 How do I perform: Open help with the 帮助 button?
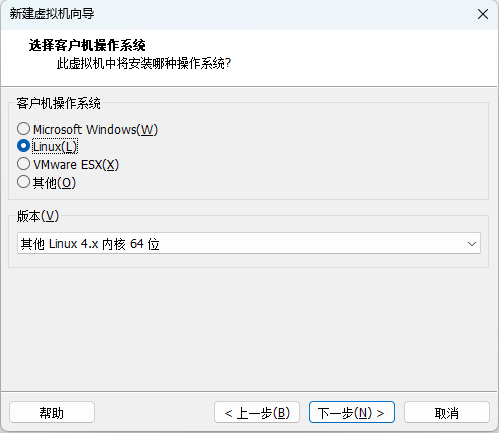[52, 413]
